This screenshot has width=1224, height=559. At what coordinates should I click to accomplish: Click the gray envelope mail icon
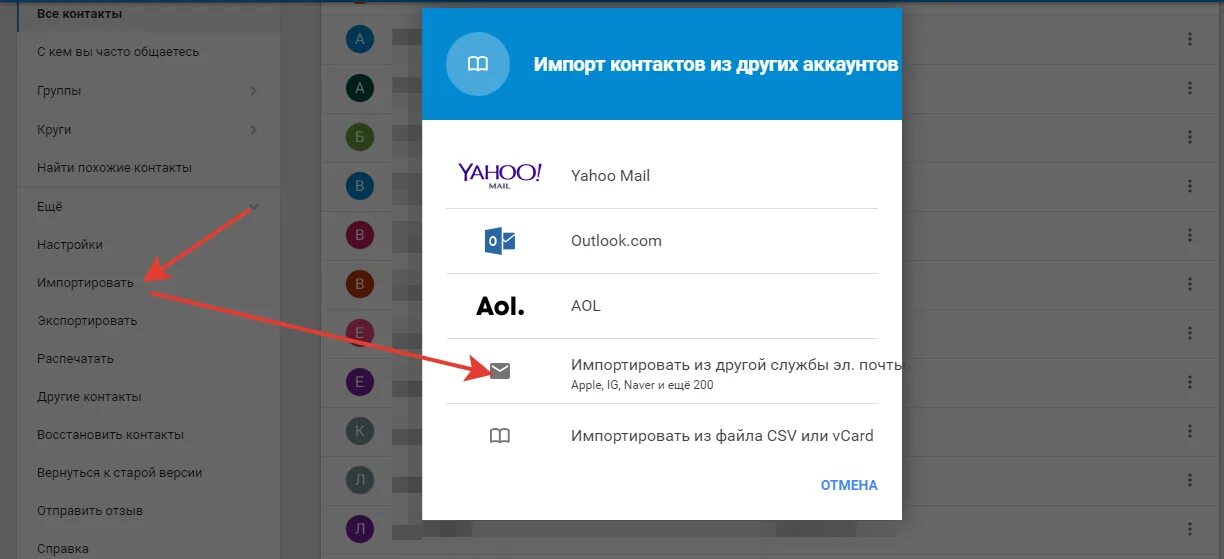tap(500, 371)
